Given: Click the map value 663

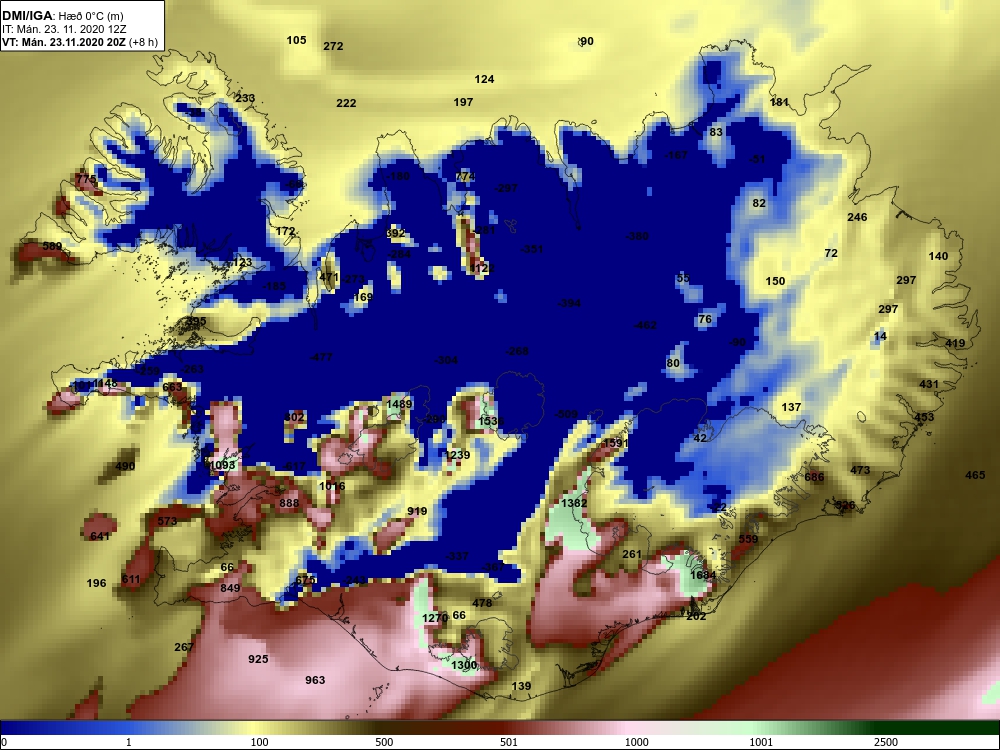Looking at the screenshot, I should (x=172, y=387).
